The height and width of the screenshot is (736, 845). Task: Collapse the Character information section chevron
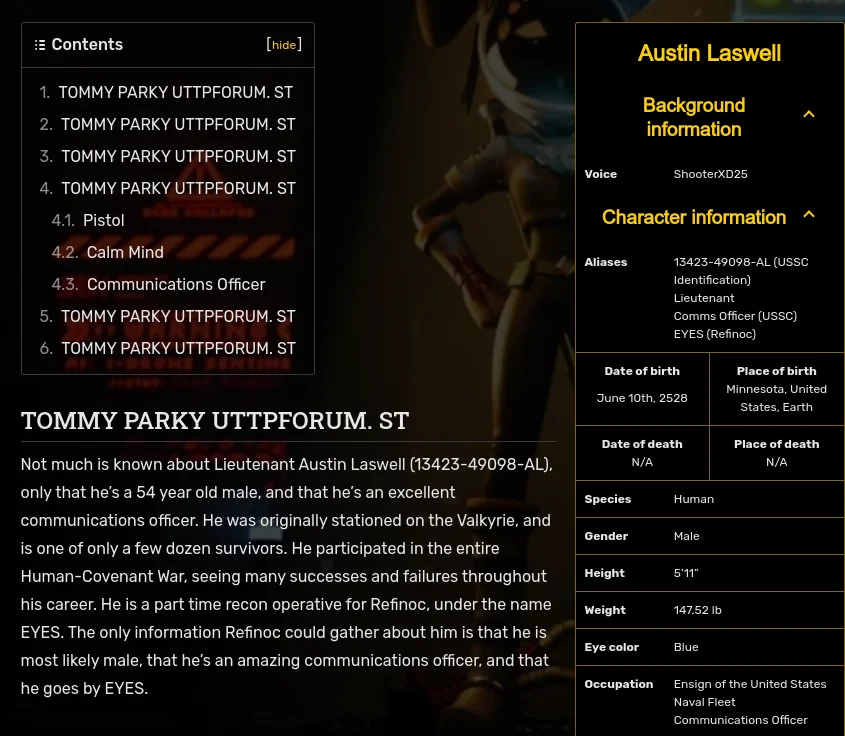(809, 214)
